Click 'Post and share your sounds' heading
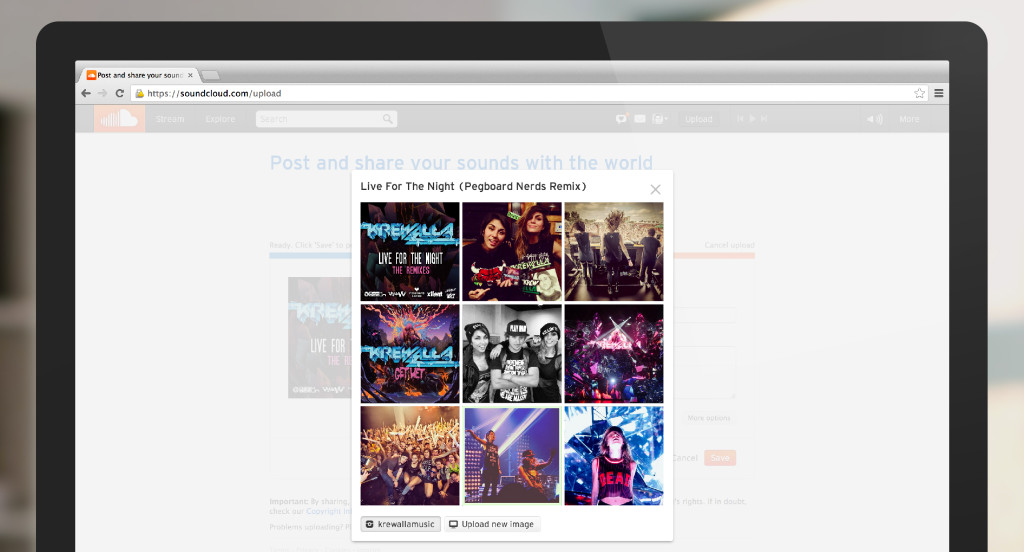1024x552 pixels. point(461,162)
